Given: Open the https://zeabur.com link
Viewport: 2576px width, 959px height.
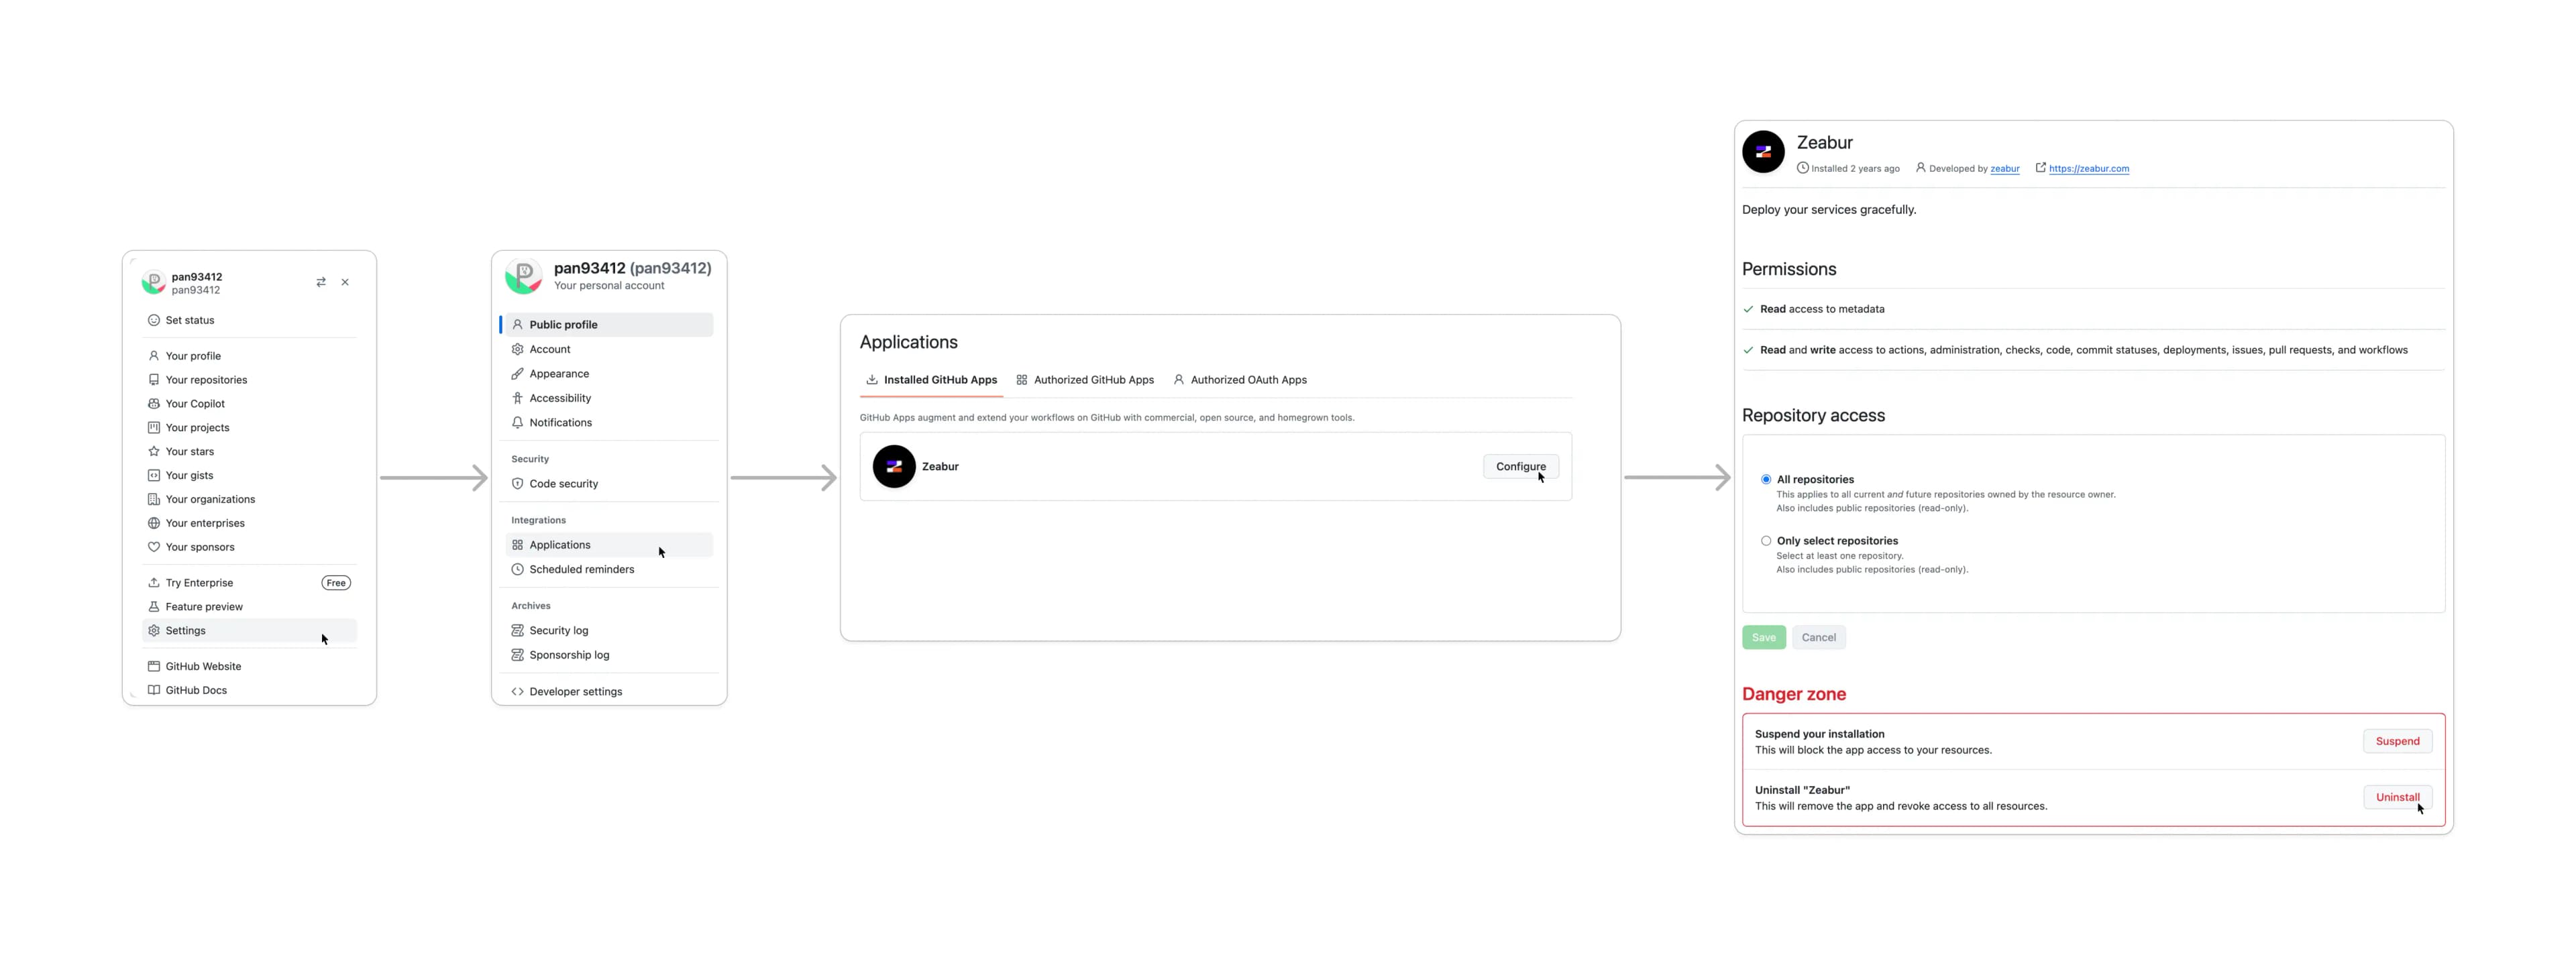Looking at the screenshot, I should pos(2088,169).
